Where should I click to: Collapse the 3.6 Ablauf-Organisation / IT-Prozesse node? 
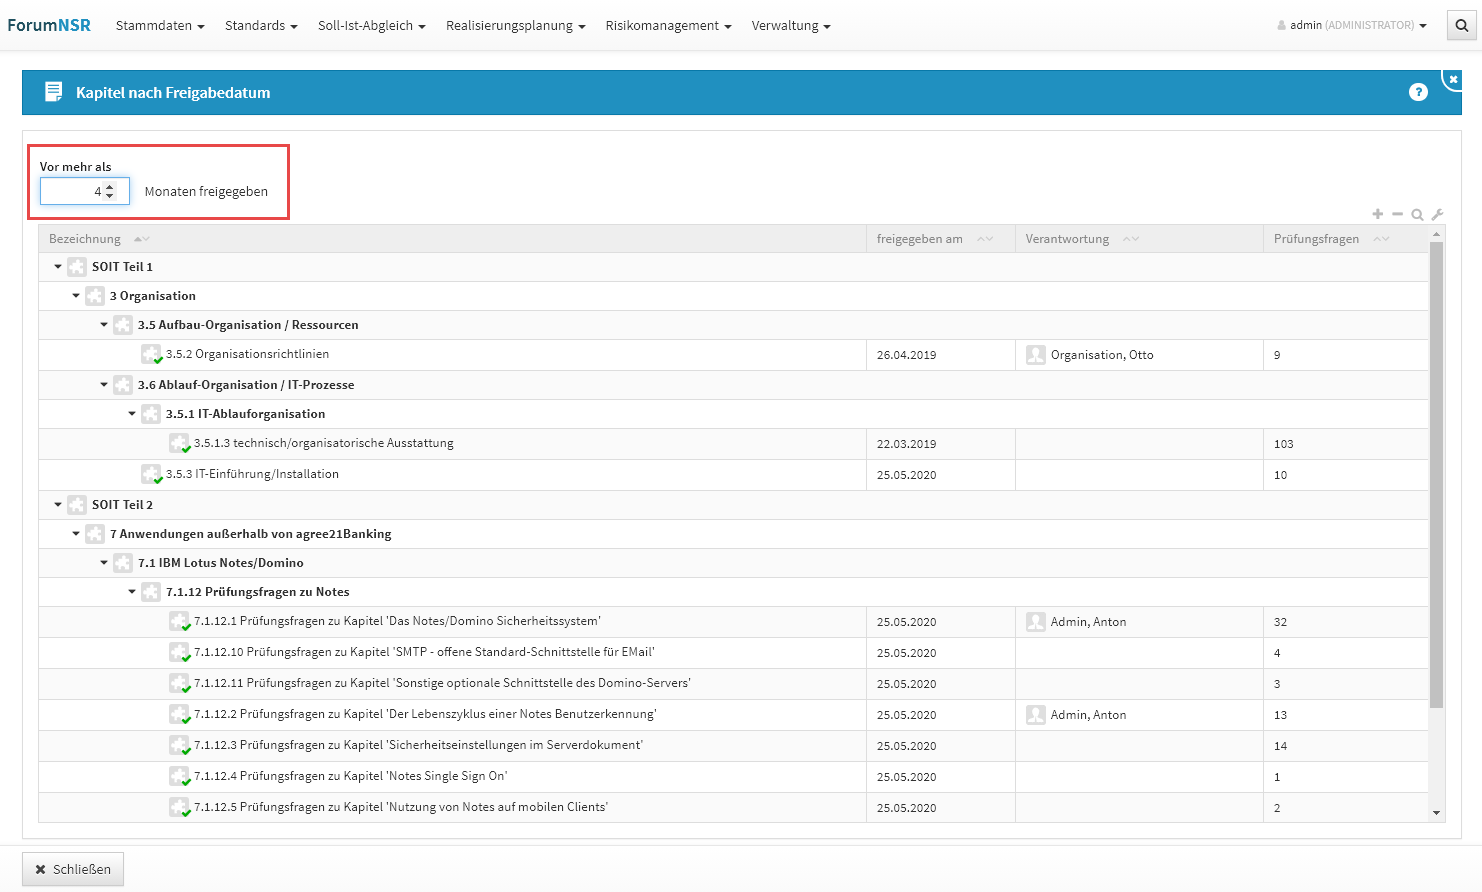(104, 385)
